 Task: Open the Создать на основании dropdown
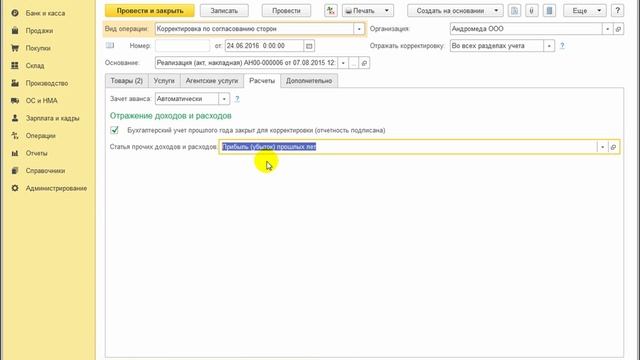tap(455, 11)
